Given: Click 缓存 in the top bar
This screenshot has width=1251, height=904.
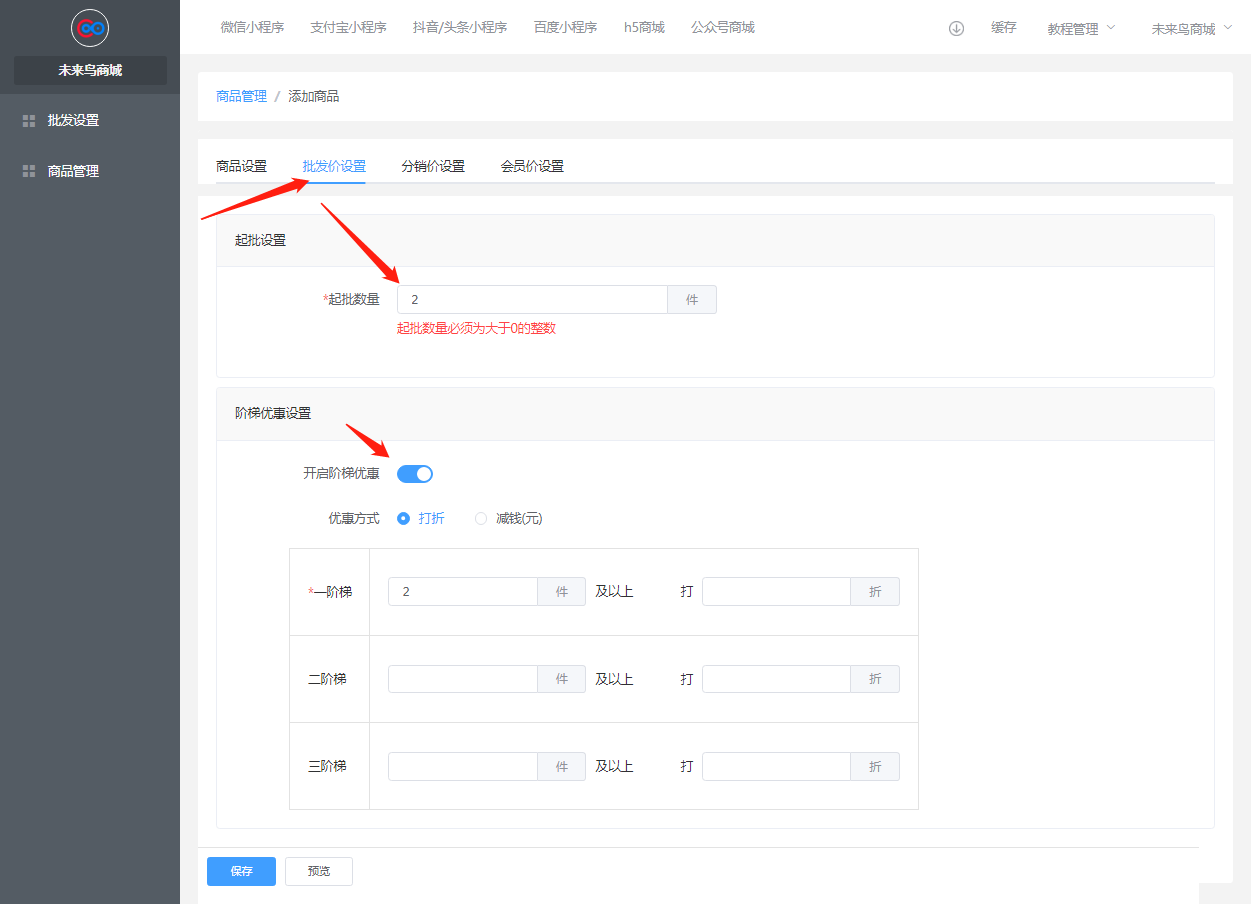Looking at the screenshot, I should pos(1004,28).
